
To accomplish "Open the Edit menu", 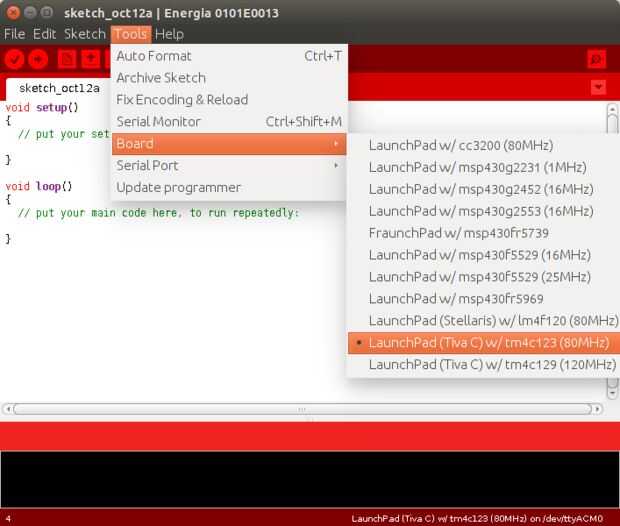I will 44,34.
